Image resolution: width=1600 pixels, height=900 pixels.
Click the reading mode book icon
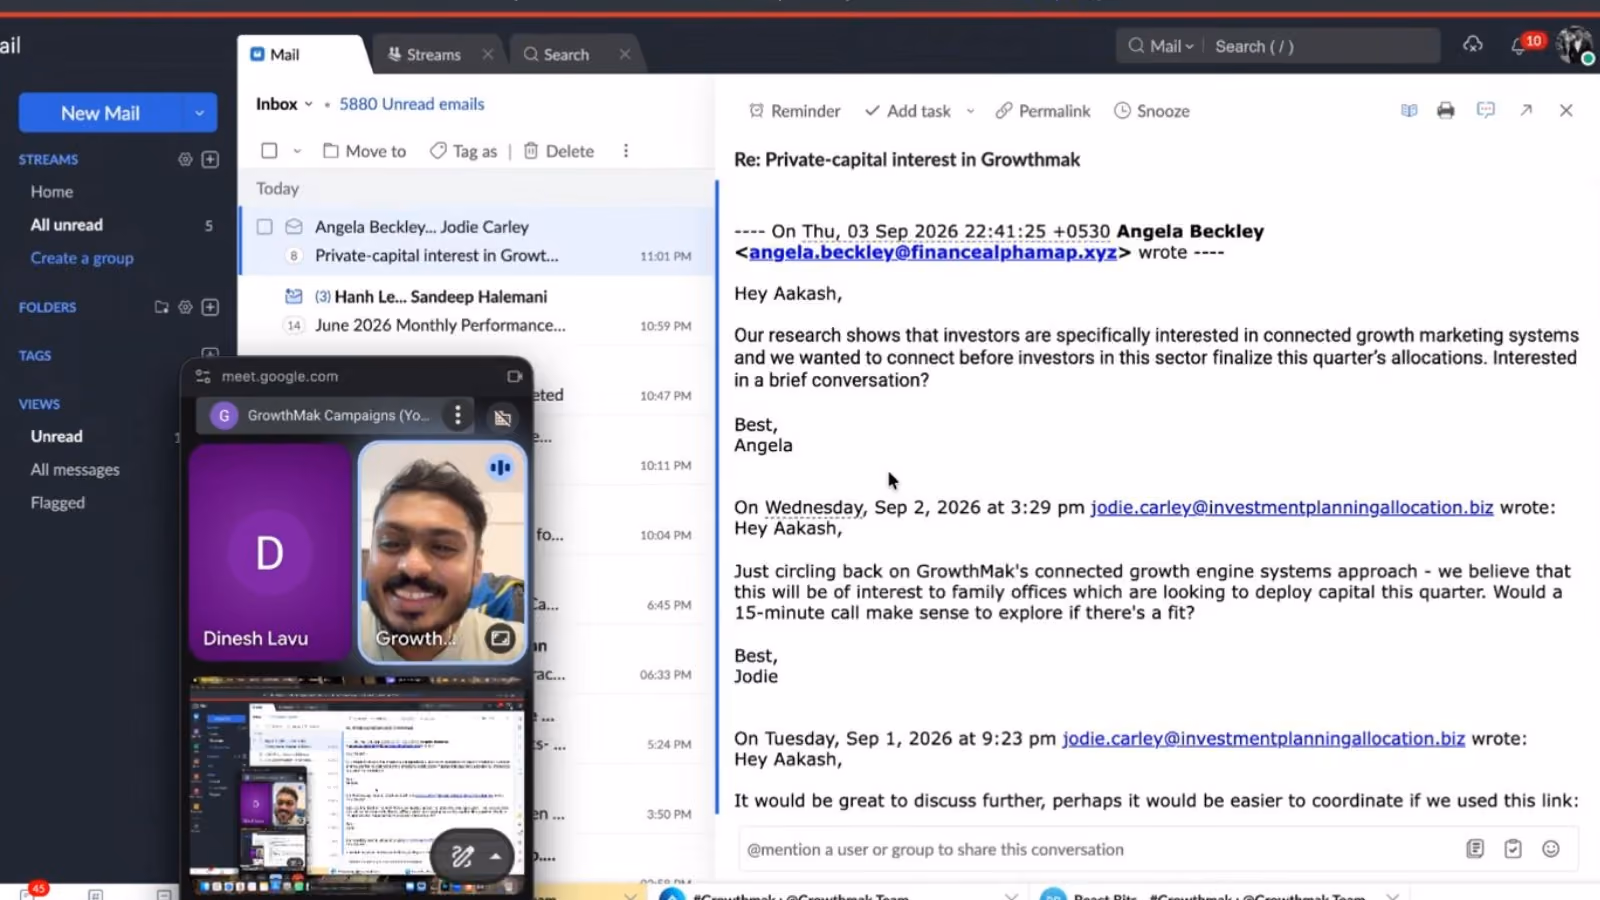(1409, 111)
